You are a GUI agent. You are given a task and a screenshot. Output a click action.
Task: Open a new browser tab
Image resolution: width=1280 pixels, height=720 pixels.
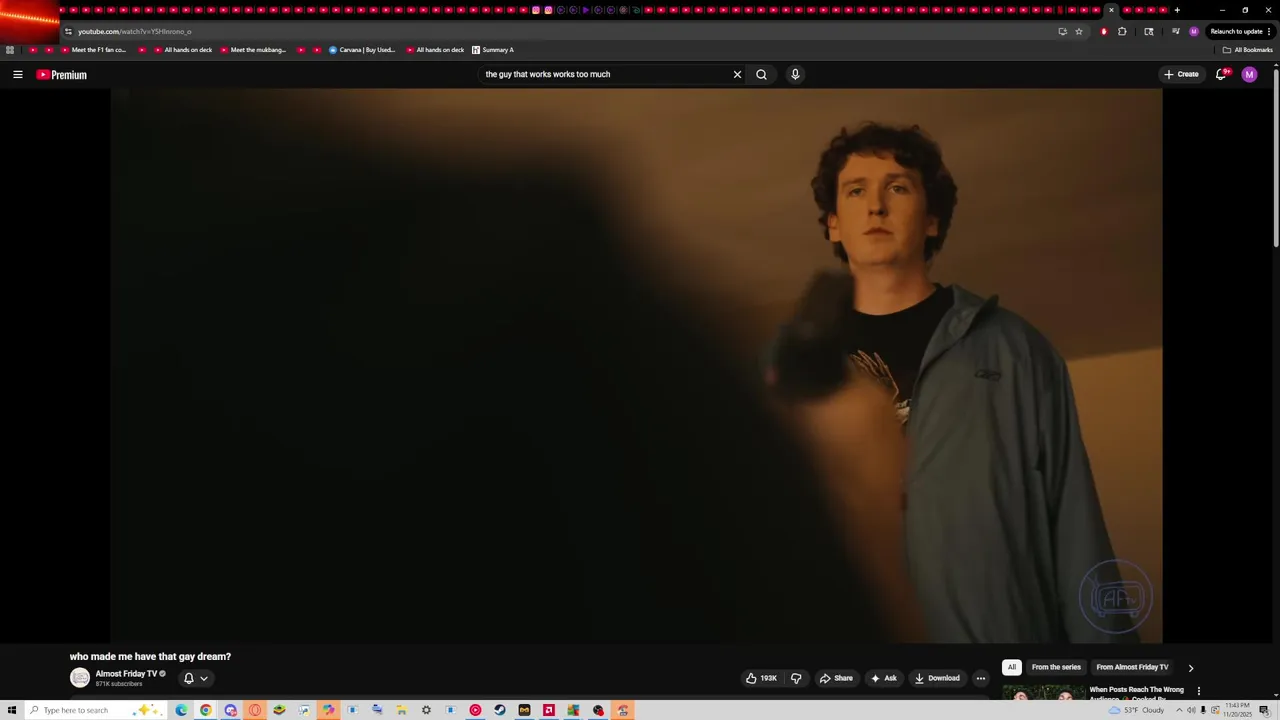click(1177, 10)
